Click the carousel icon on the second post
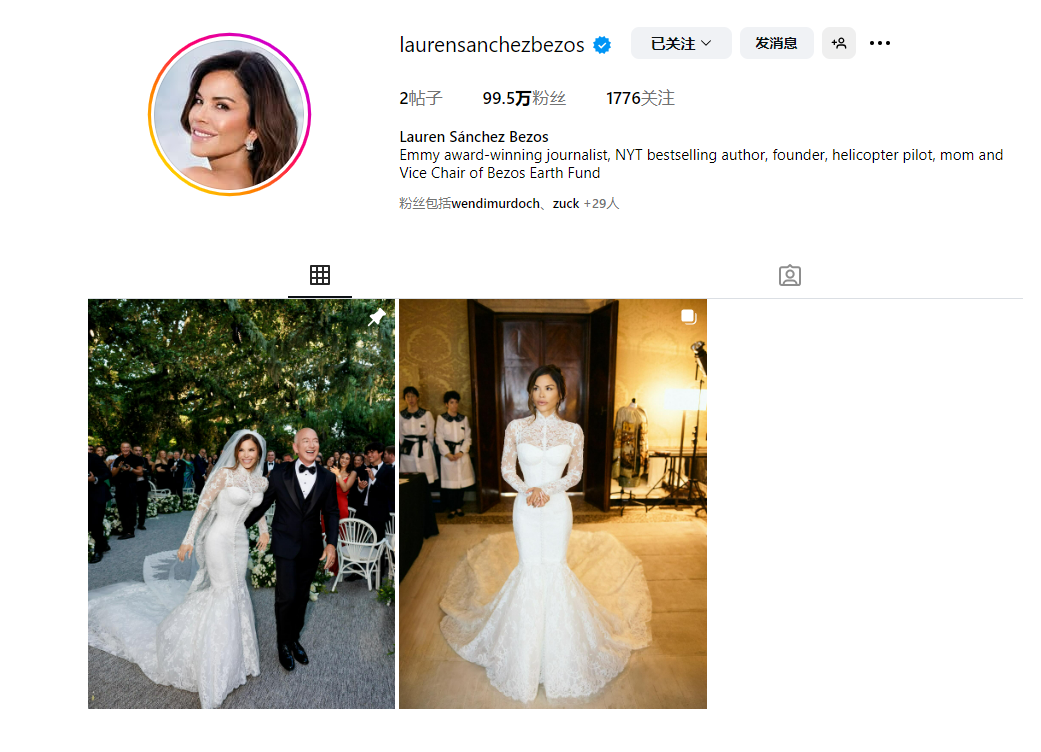Image resolution: width=1041 pixels, height=752 pixels. [x=689, y=317]
